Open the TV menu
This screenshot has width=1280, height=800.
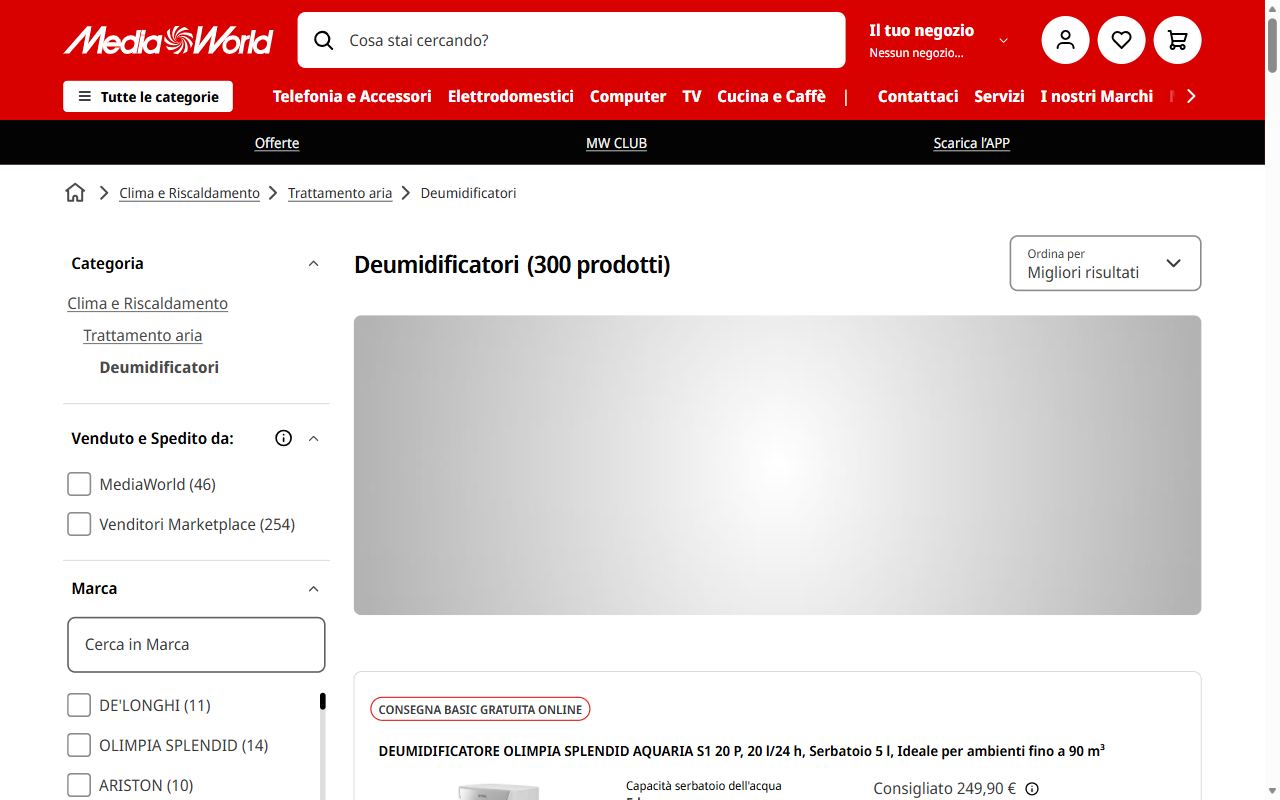click(x=692, y=96)
